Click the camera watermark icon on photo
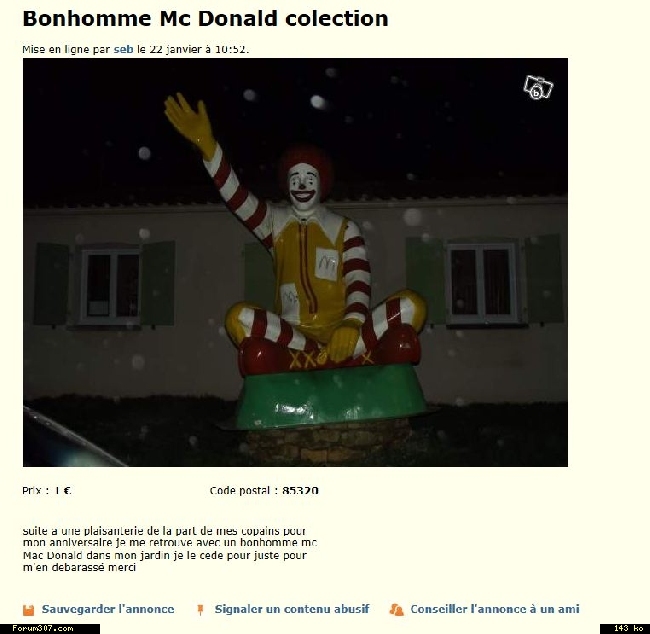Viewport: 650px width, 634px height. tap(538, 87)
